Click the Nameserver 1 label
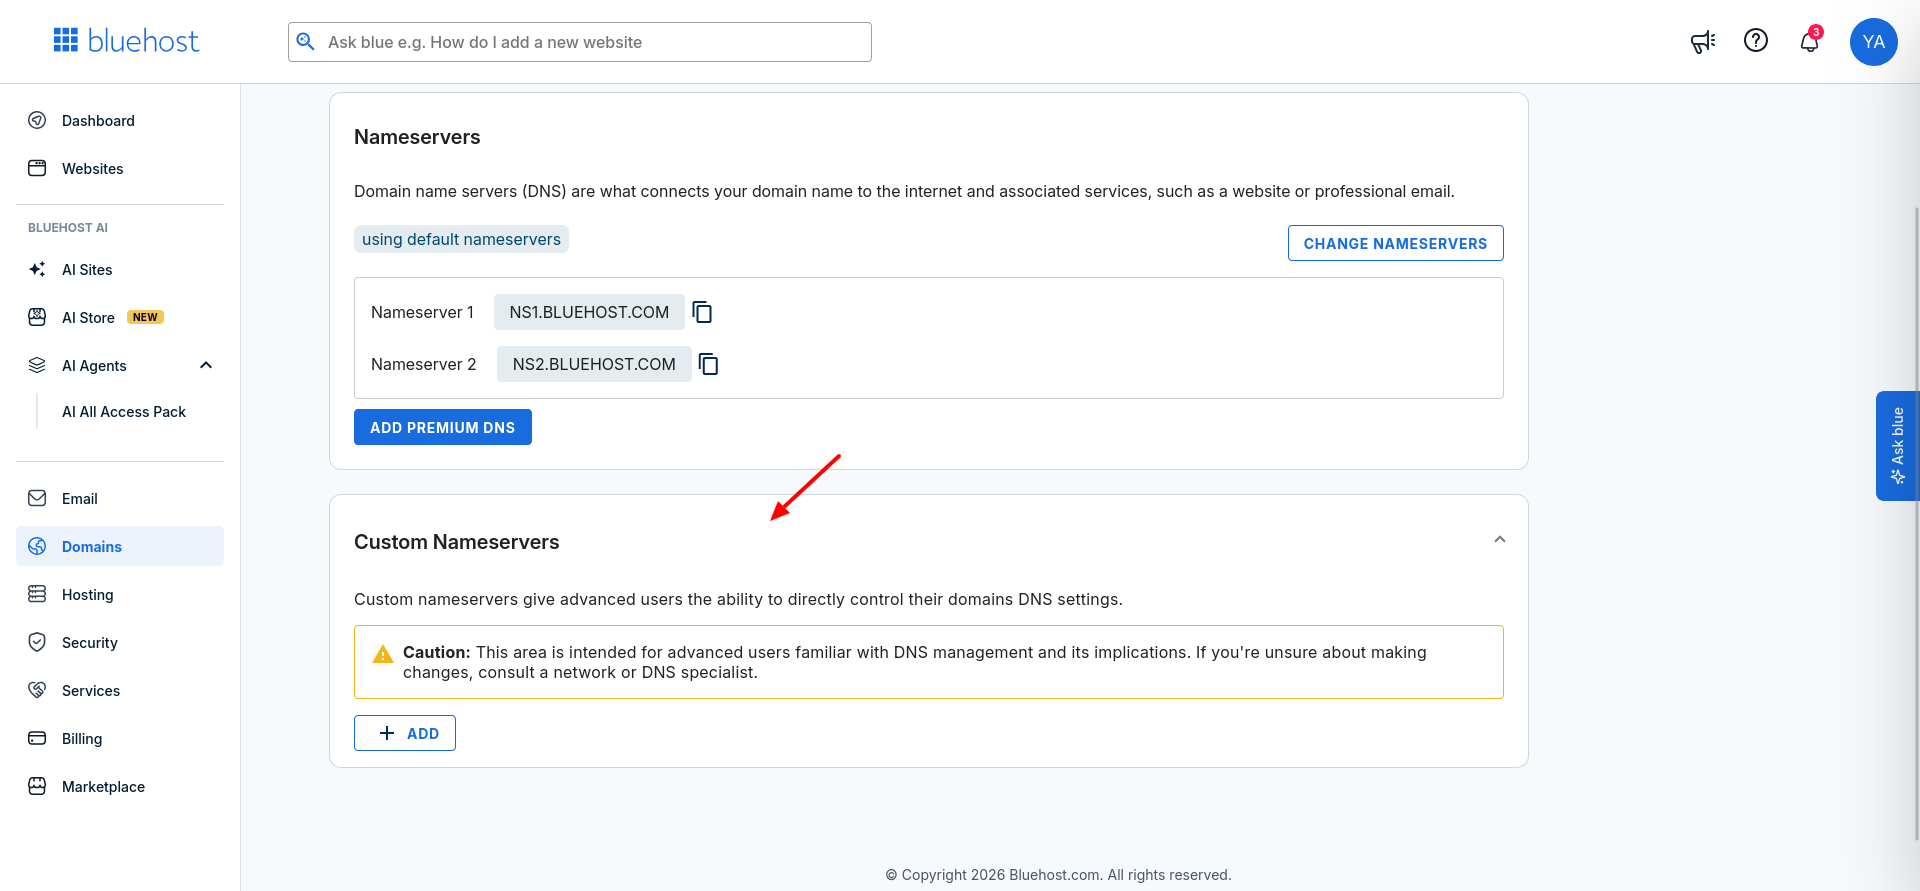Image resolution: width=1920 pixels, height=891 pixels. click(422, 312)
